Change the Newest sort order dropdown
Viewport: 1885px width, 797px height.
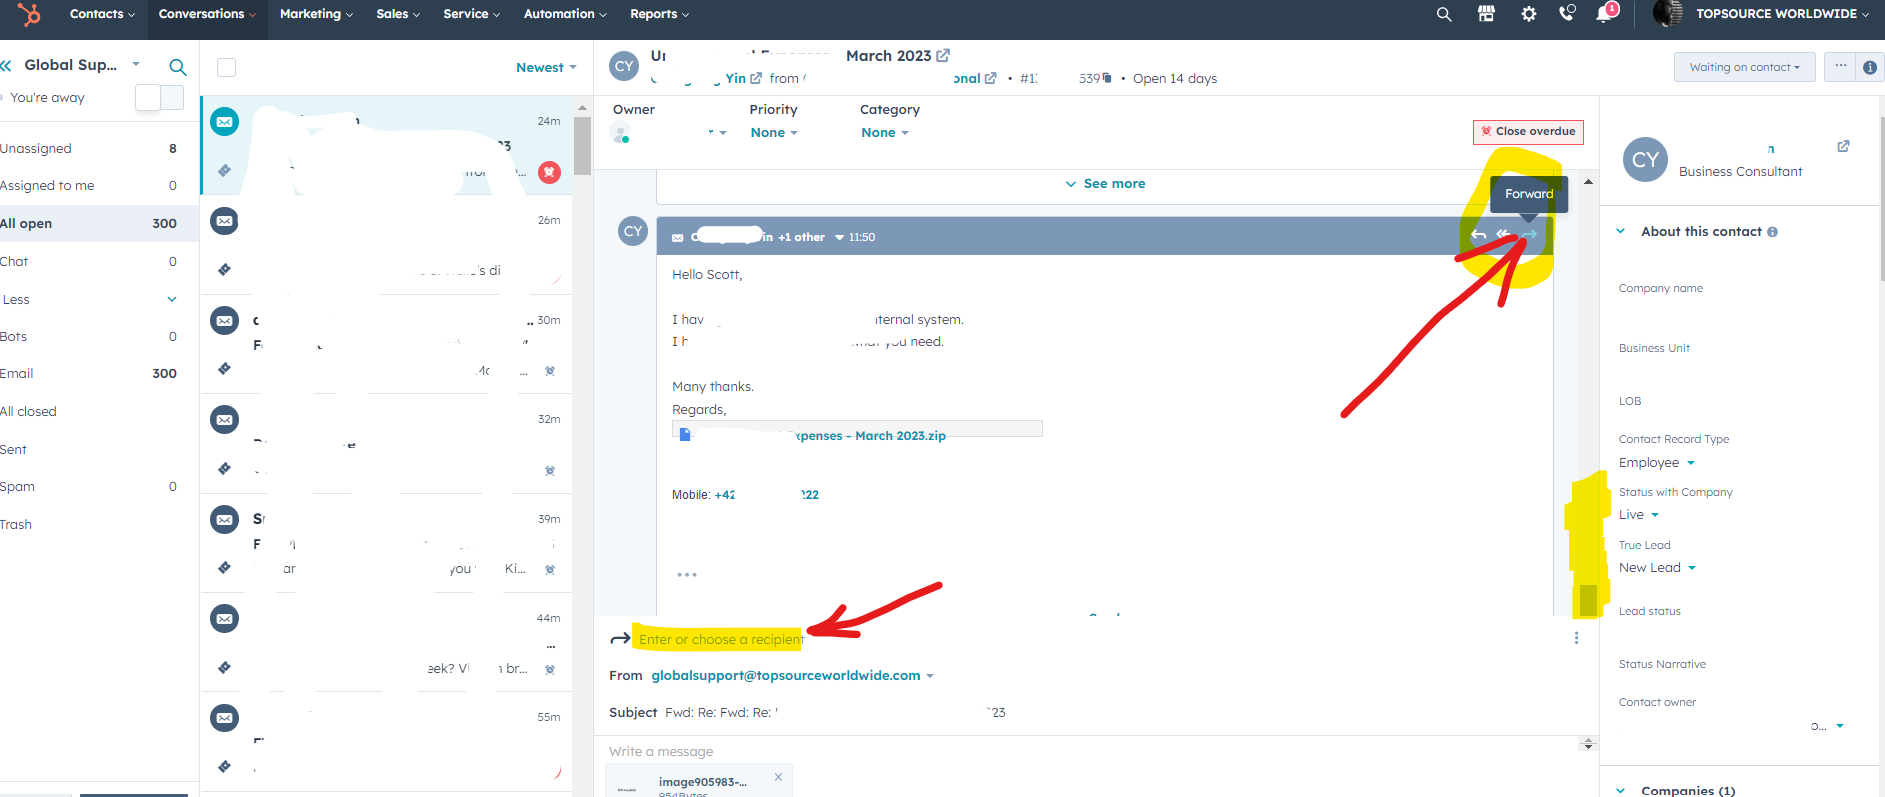tap(546, 68)
